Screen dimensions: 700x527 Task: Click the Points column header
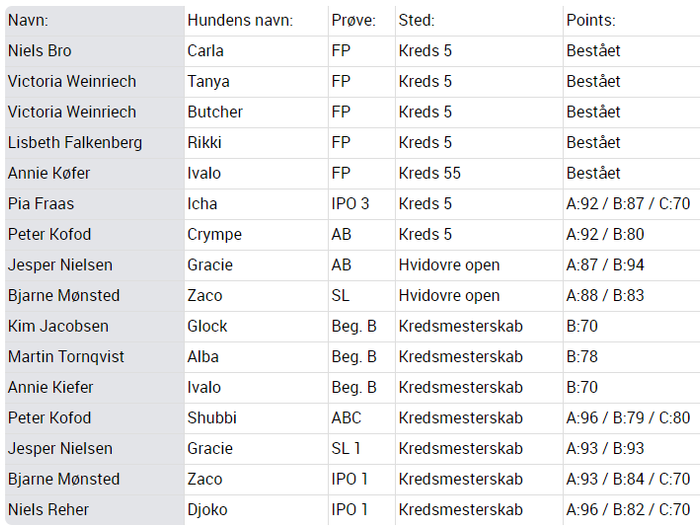632,21
